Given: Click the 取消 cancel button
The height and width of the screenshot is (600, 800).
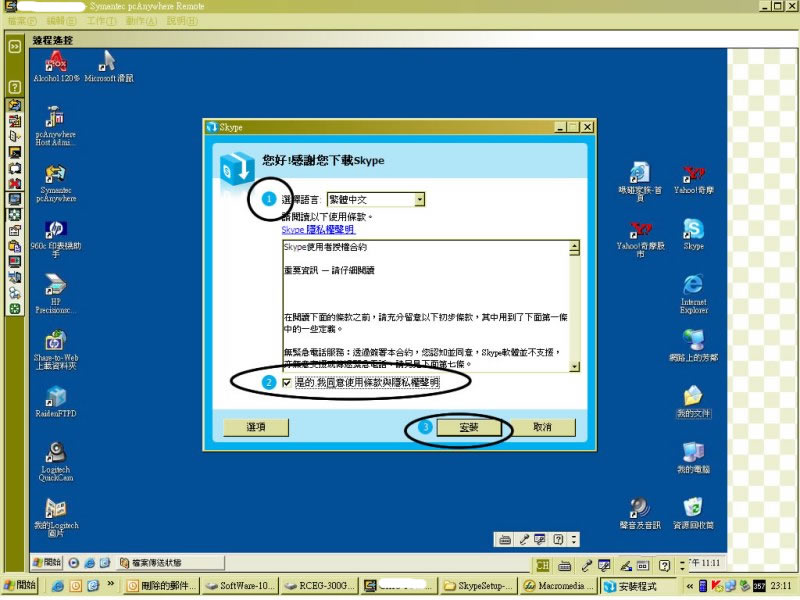Looking at the screenshot, I should [542, 428].
